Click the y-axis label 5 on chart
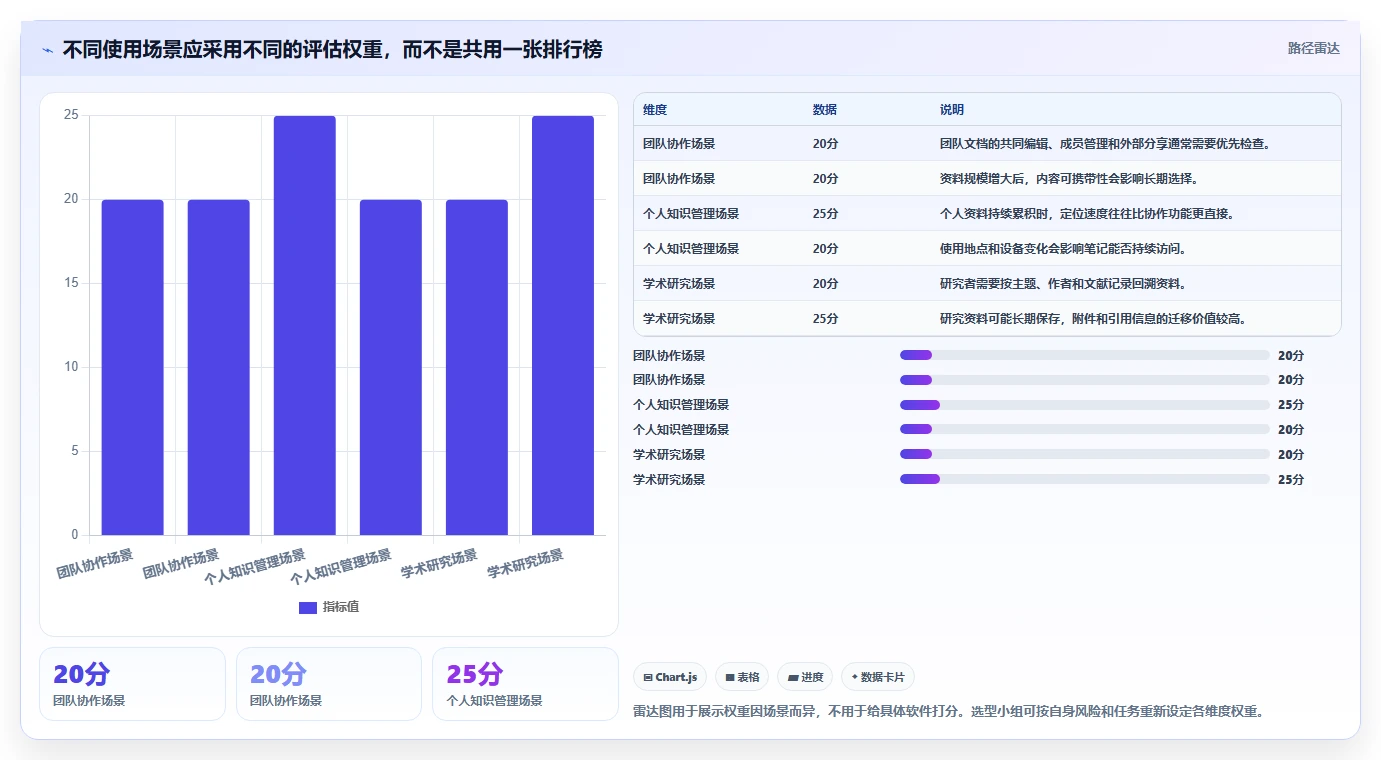The width and height of the screenshot is (1381, 760). click(x=75, y=451)
